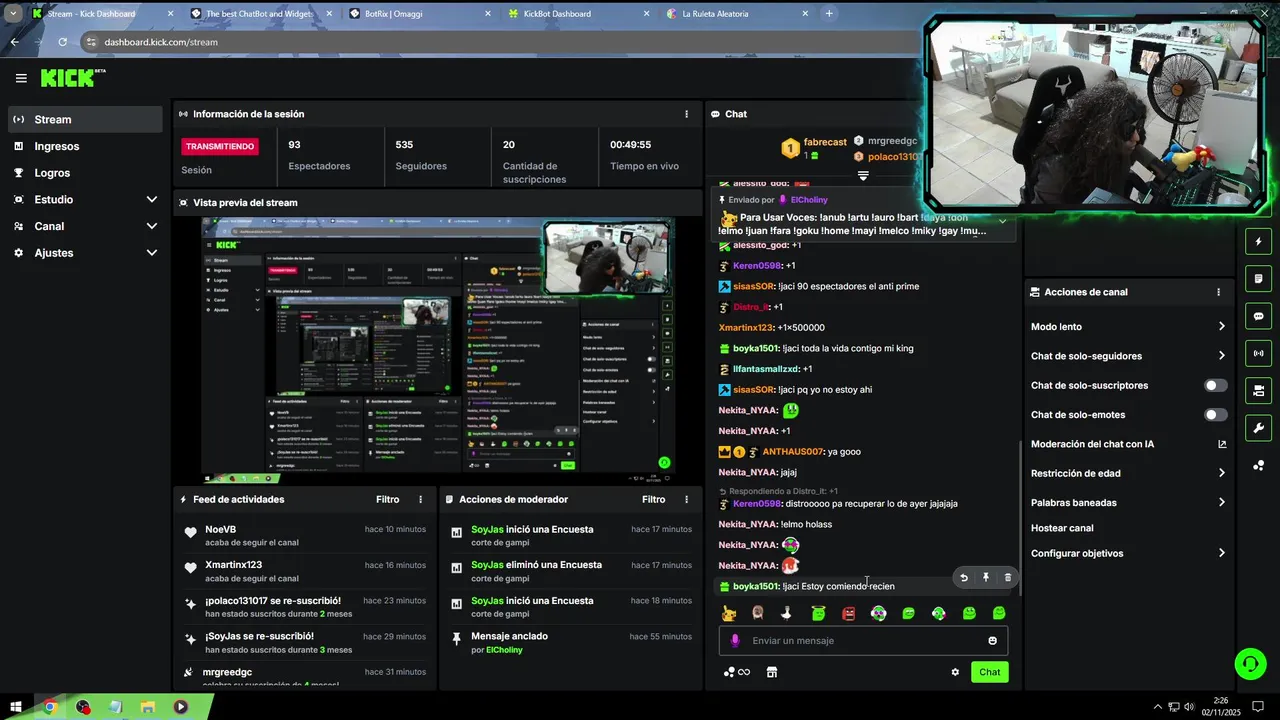The width and height of the screenshot is (1280, 720).
Task: Click the shop storefront icon below chat
Action: (772, 672)
